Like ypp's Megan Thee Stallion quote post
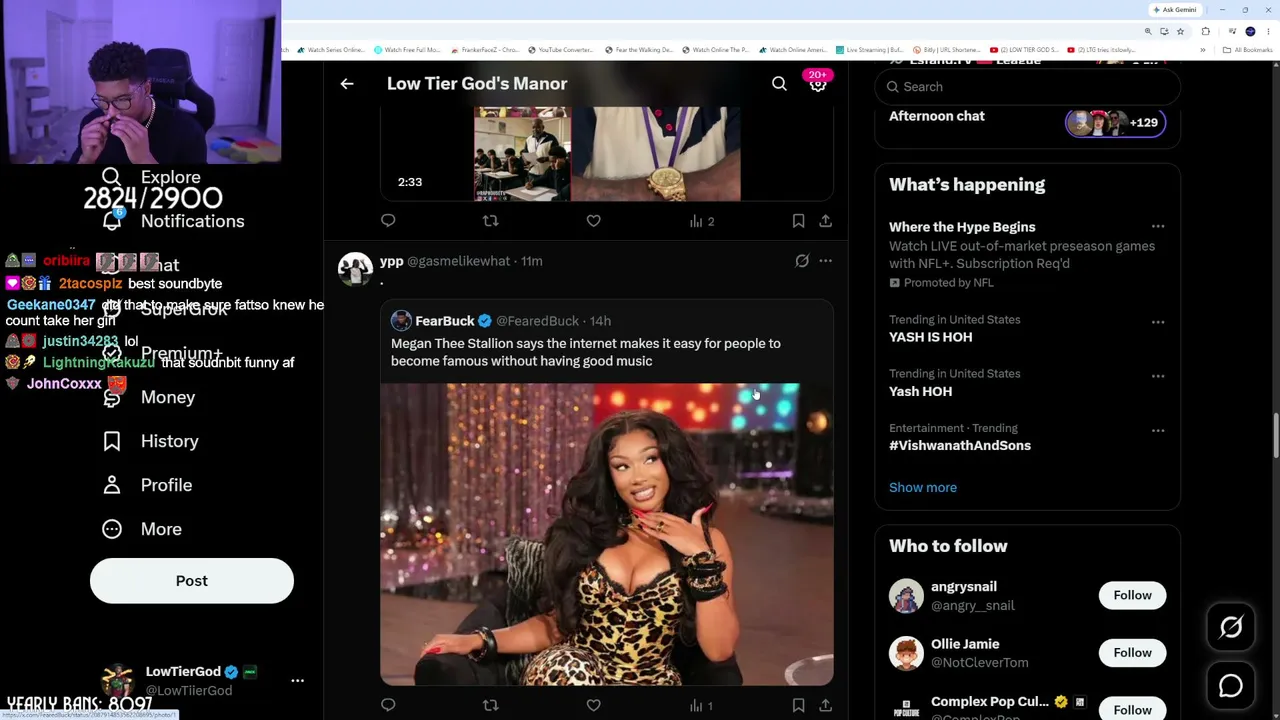This screenshot has width=1280, height=720. point(593,705)
